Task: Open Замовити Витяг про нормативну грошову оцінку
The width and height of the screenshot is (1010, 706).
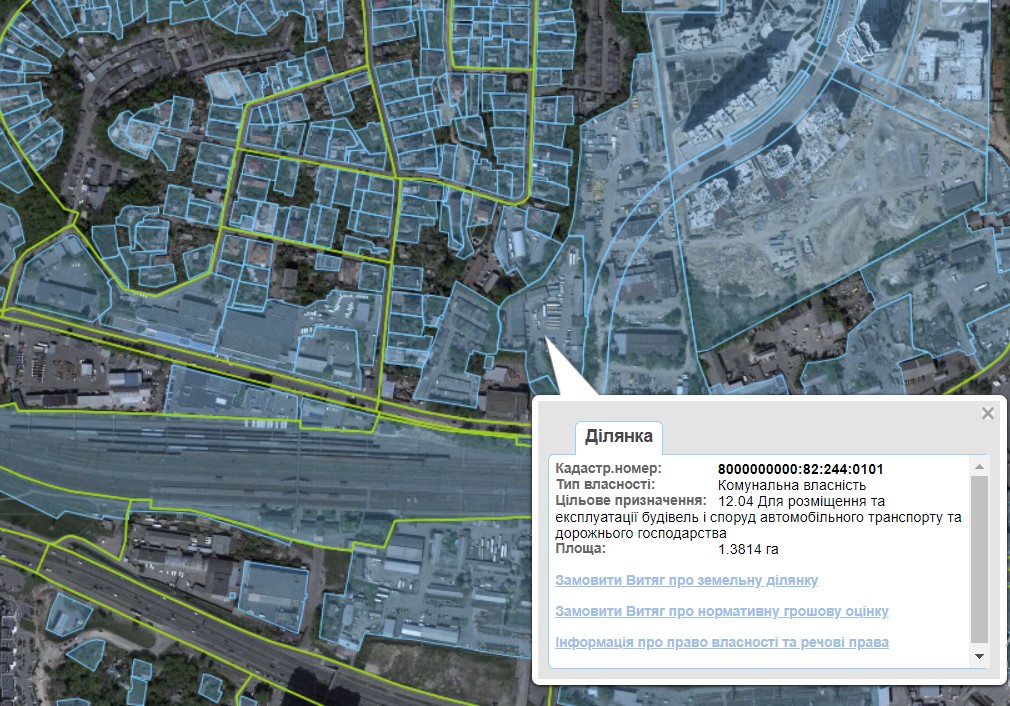Action: 721,611
